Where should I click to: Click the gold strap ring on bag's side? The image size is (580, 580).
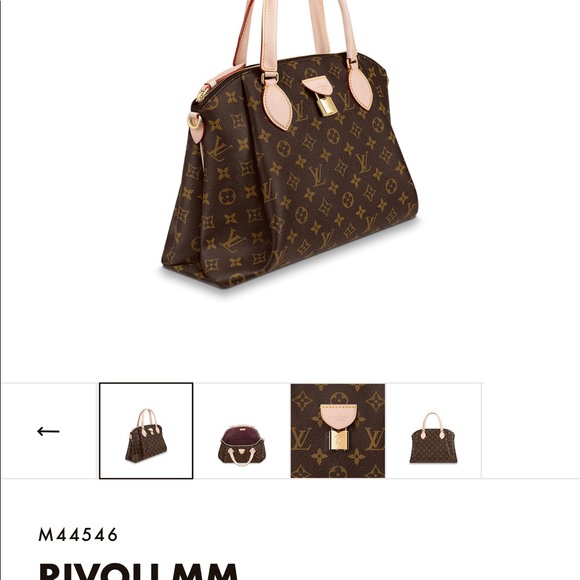(195, 121)
